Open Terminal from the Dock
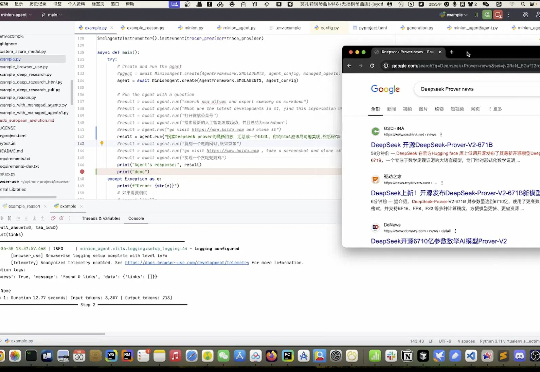This screenshot has width=540, height=372. (31, 356)
